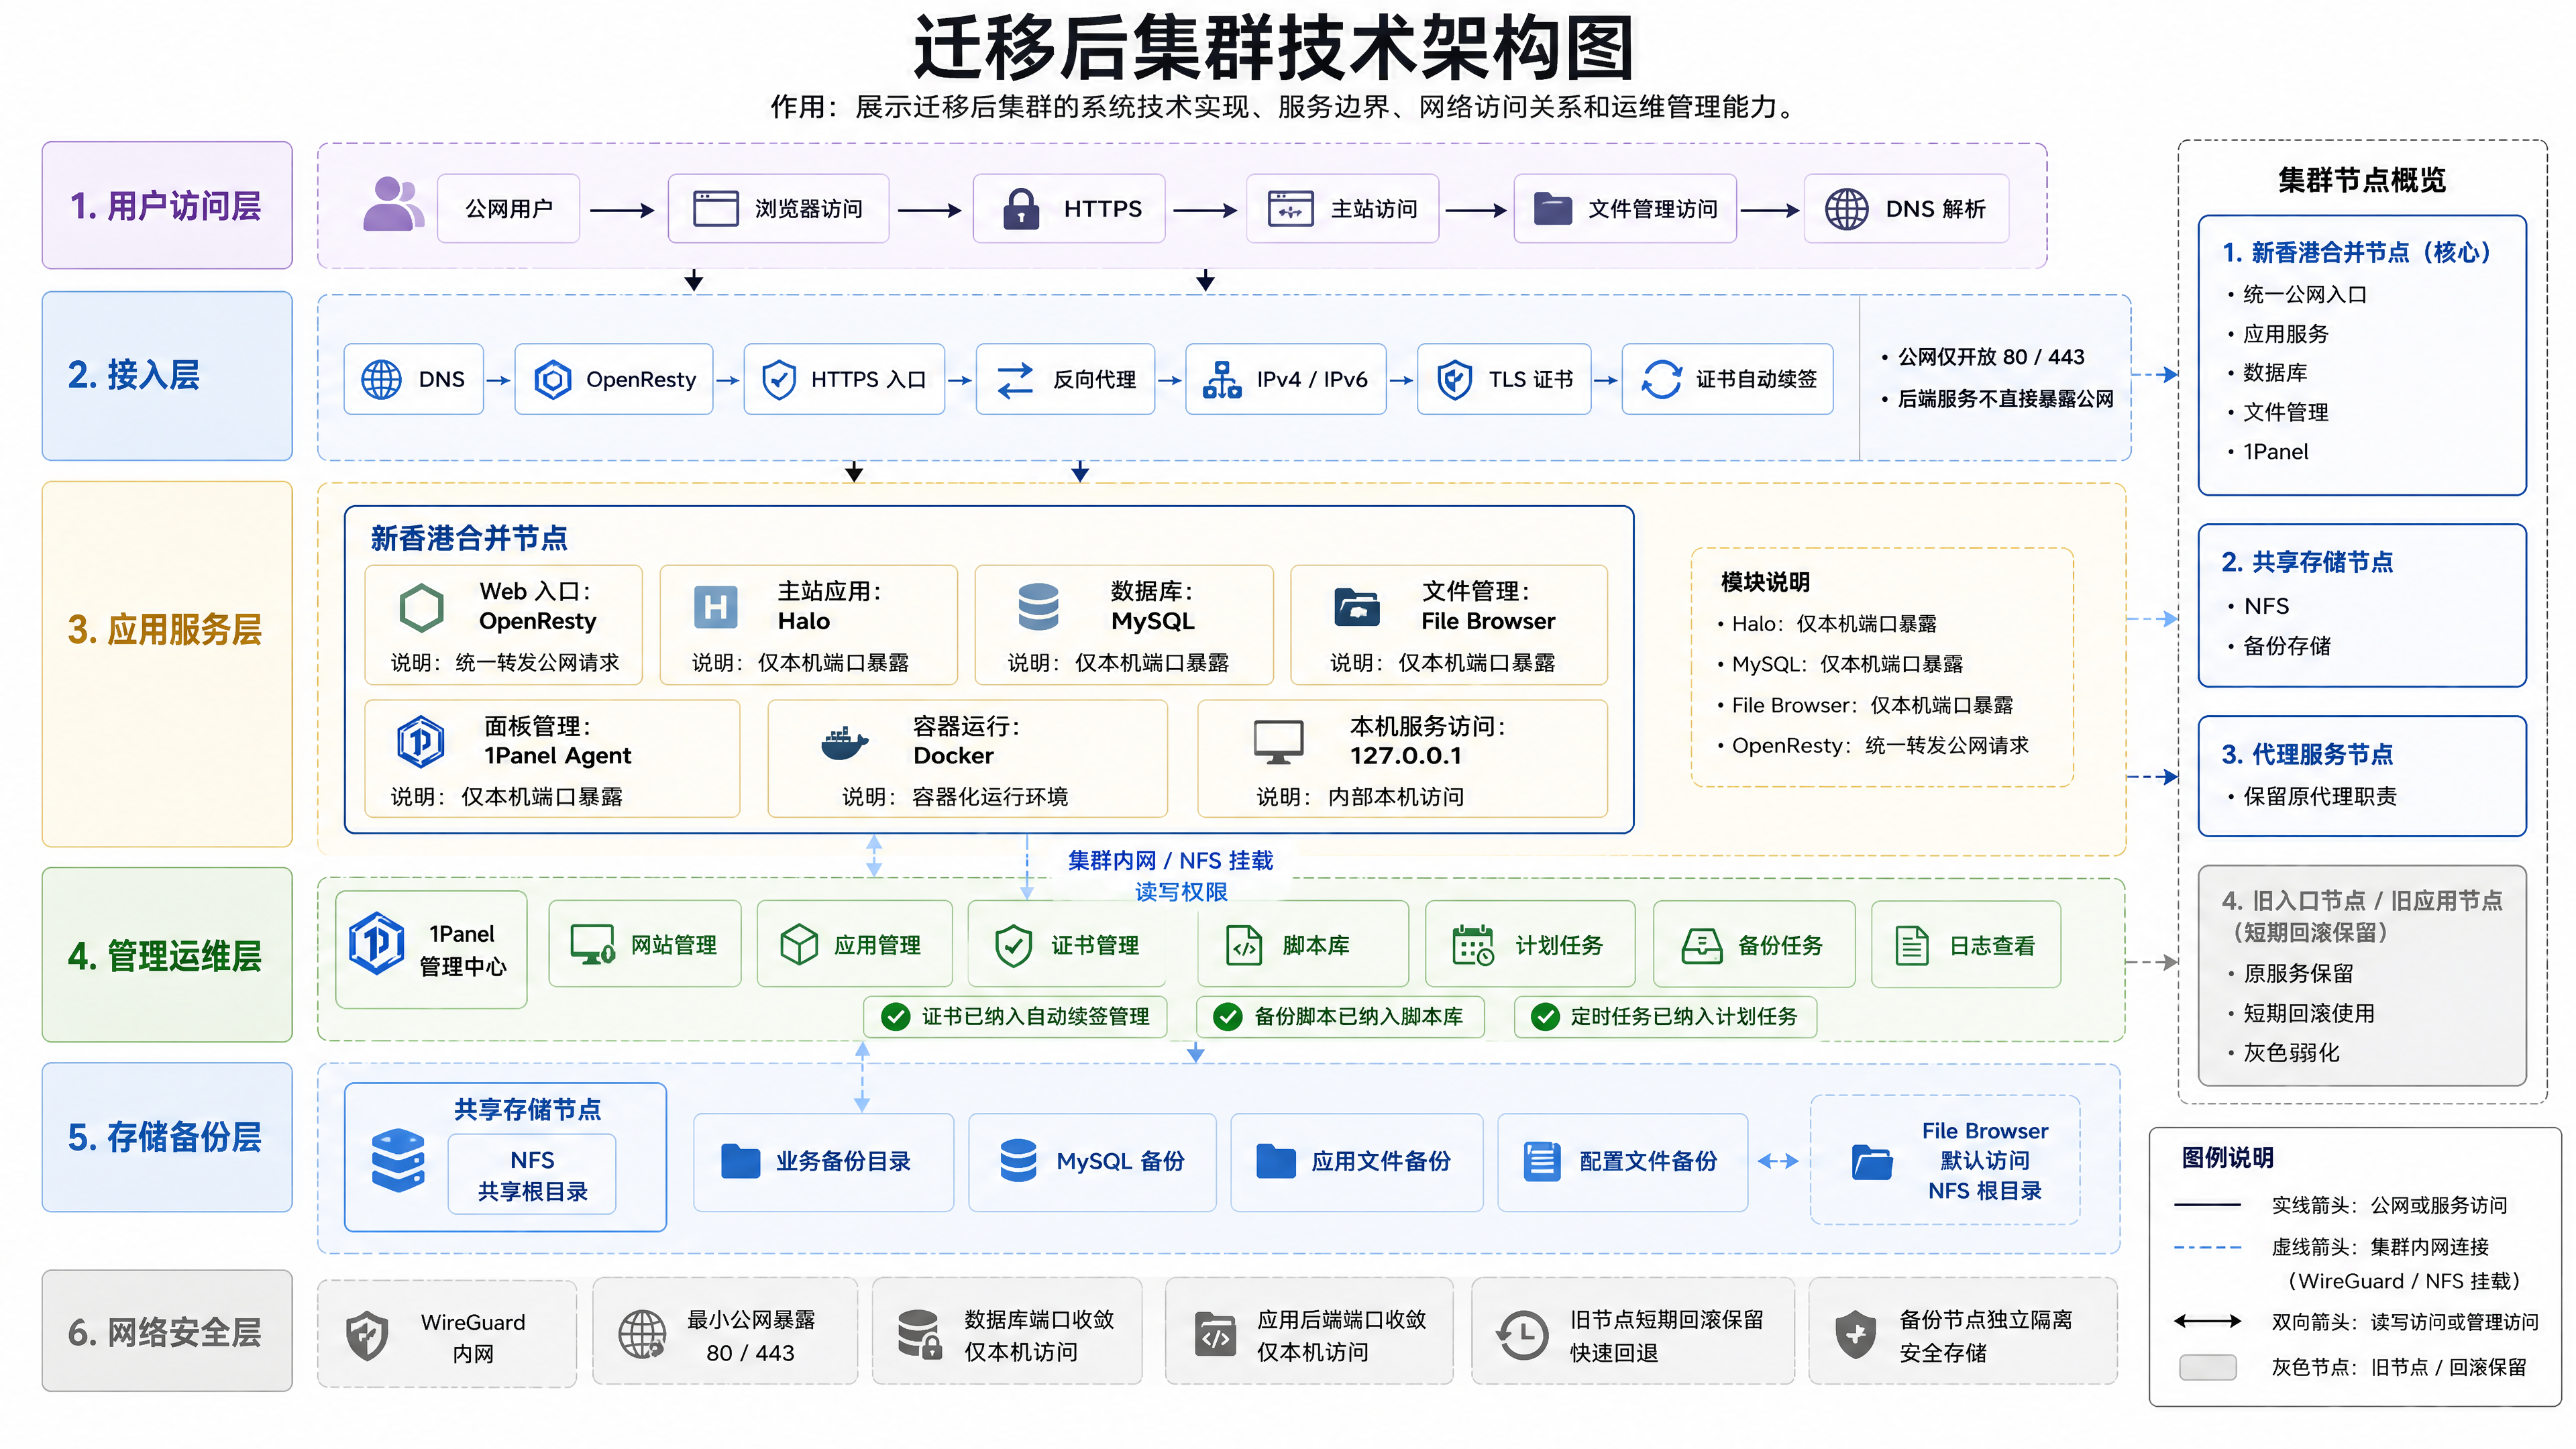Click the 应用后端端口收敛 code folder icon
Screen dimensions: 2576x1449
point(1216,1335)
